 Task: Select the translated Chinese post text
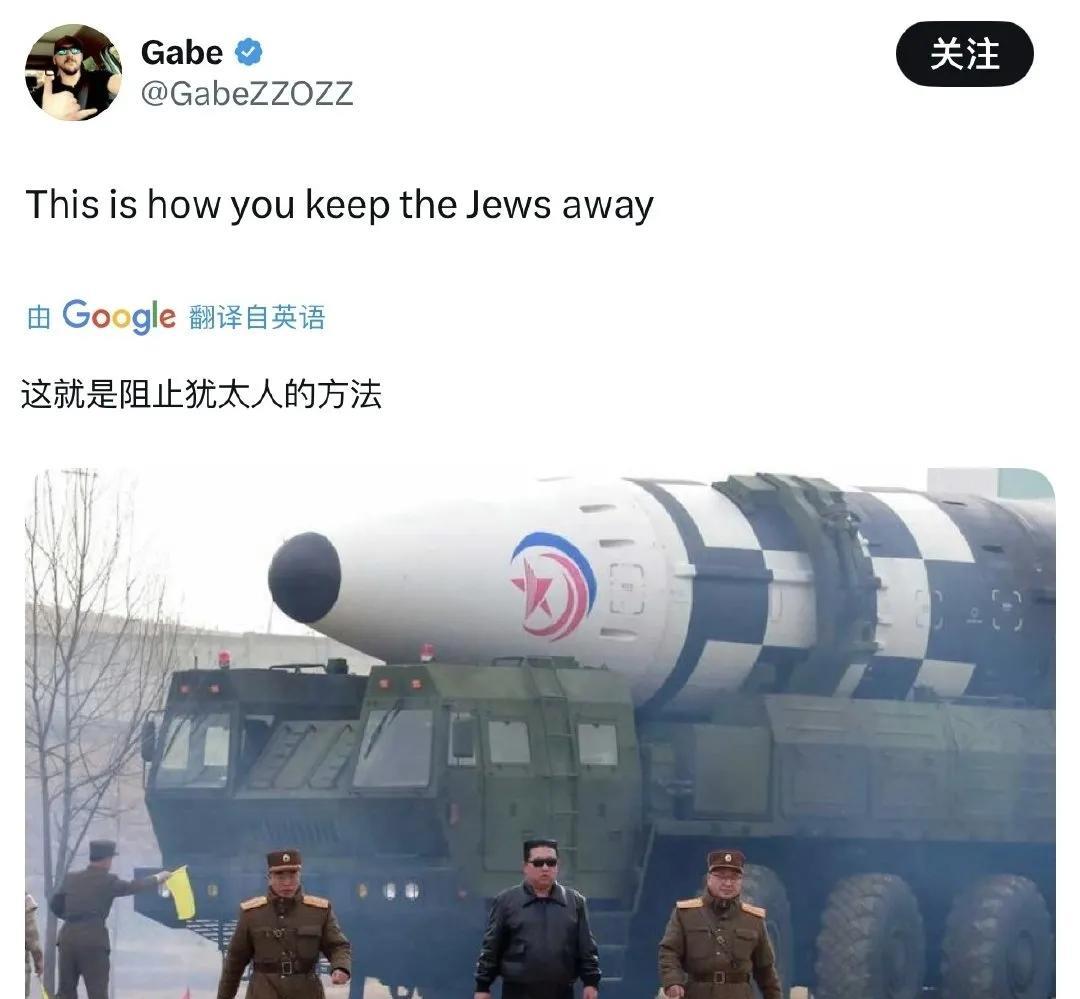(201, 395)
